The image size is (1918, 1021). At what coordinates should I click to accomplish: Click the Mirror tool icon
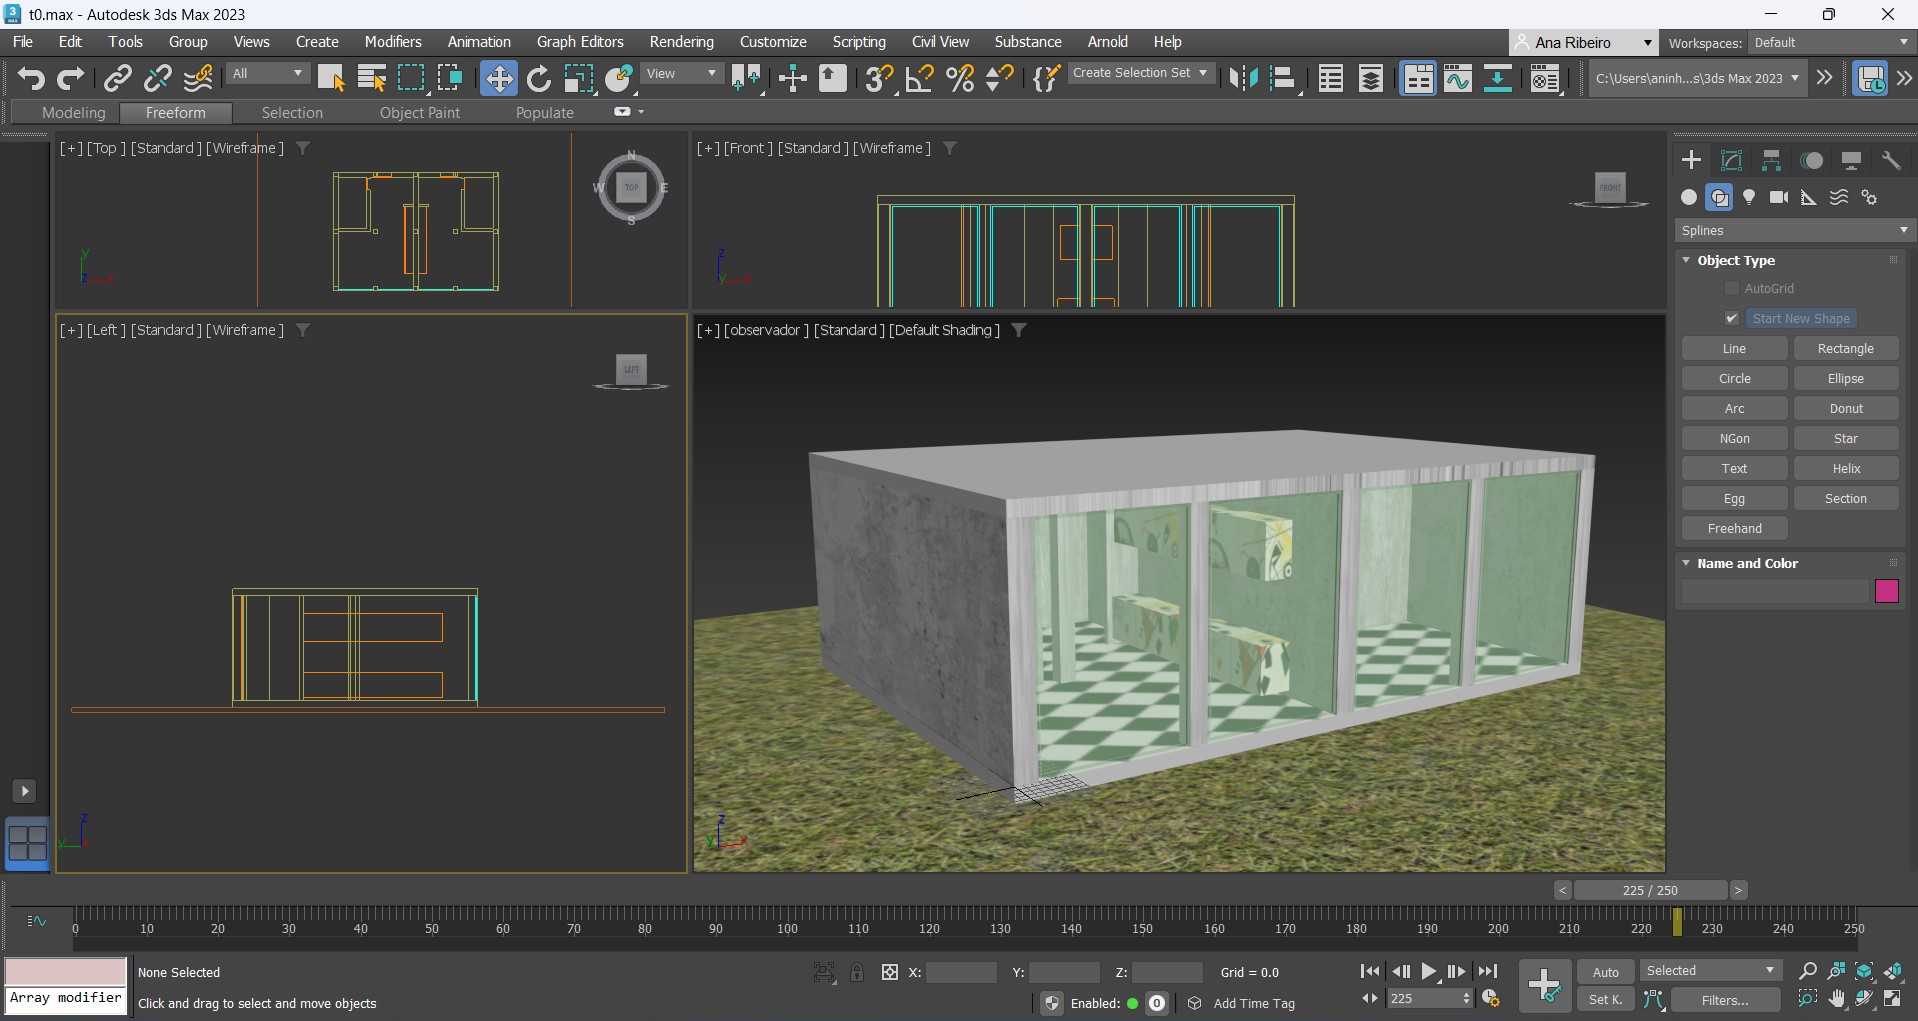(x=1243, y=78)
